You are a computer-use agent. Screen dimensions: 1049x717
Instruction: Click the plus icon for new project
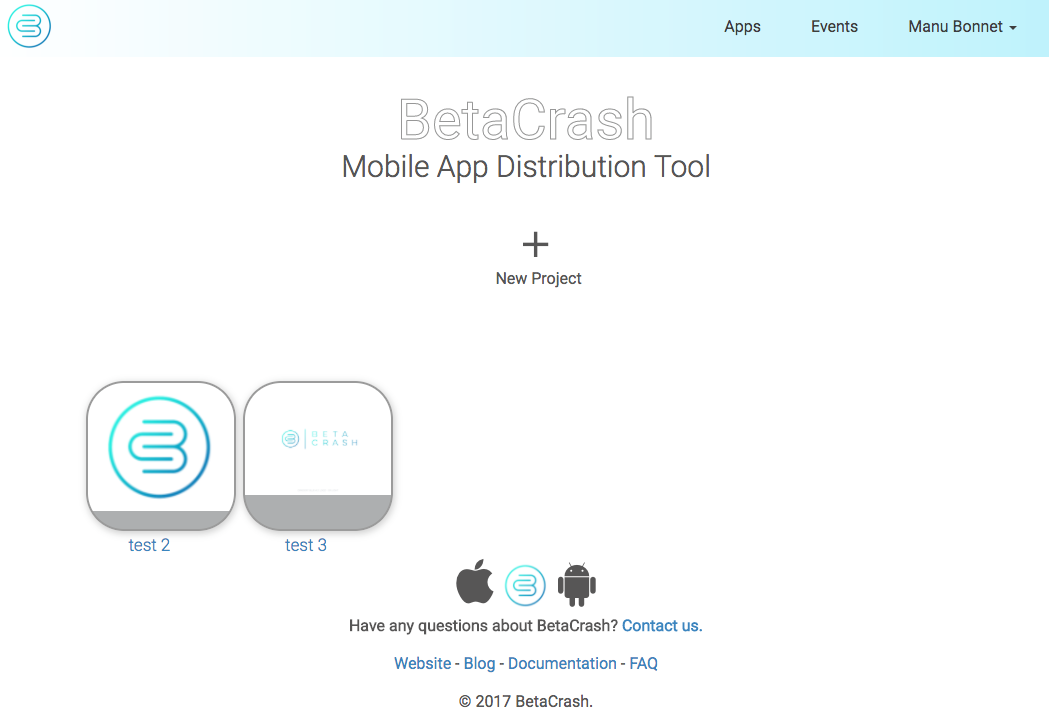click(535, 245)
